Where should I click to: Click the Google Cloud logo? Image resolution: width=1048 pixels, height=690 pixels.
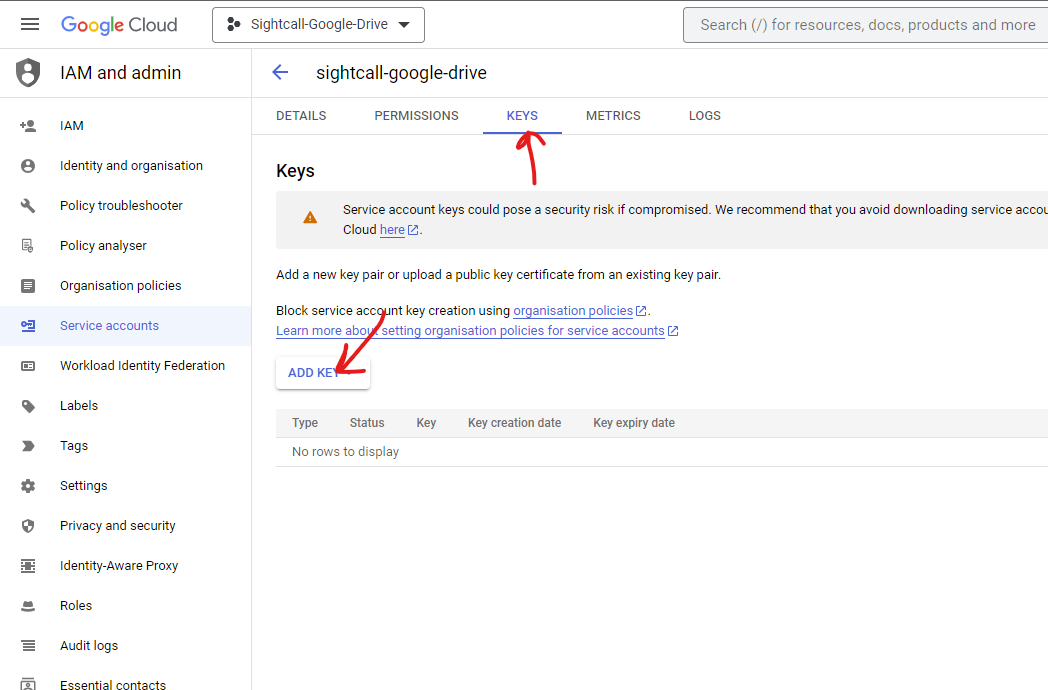[119, 25]
